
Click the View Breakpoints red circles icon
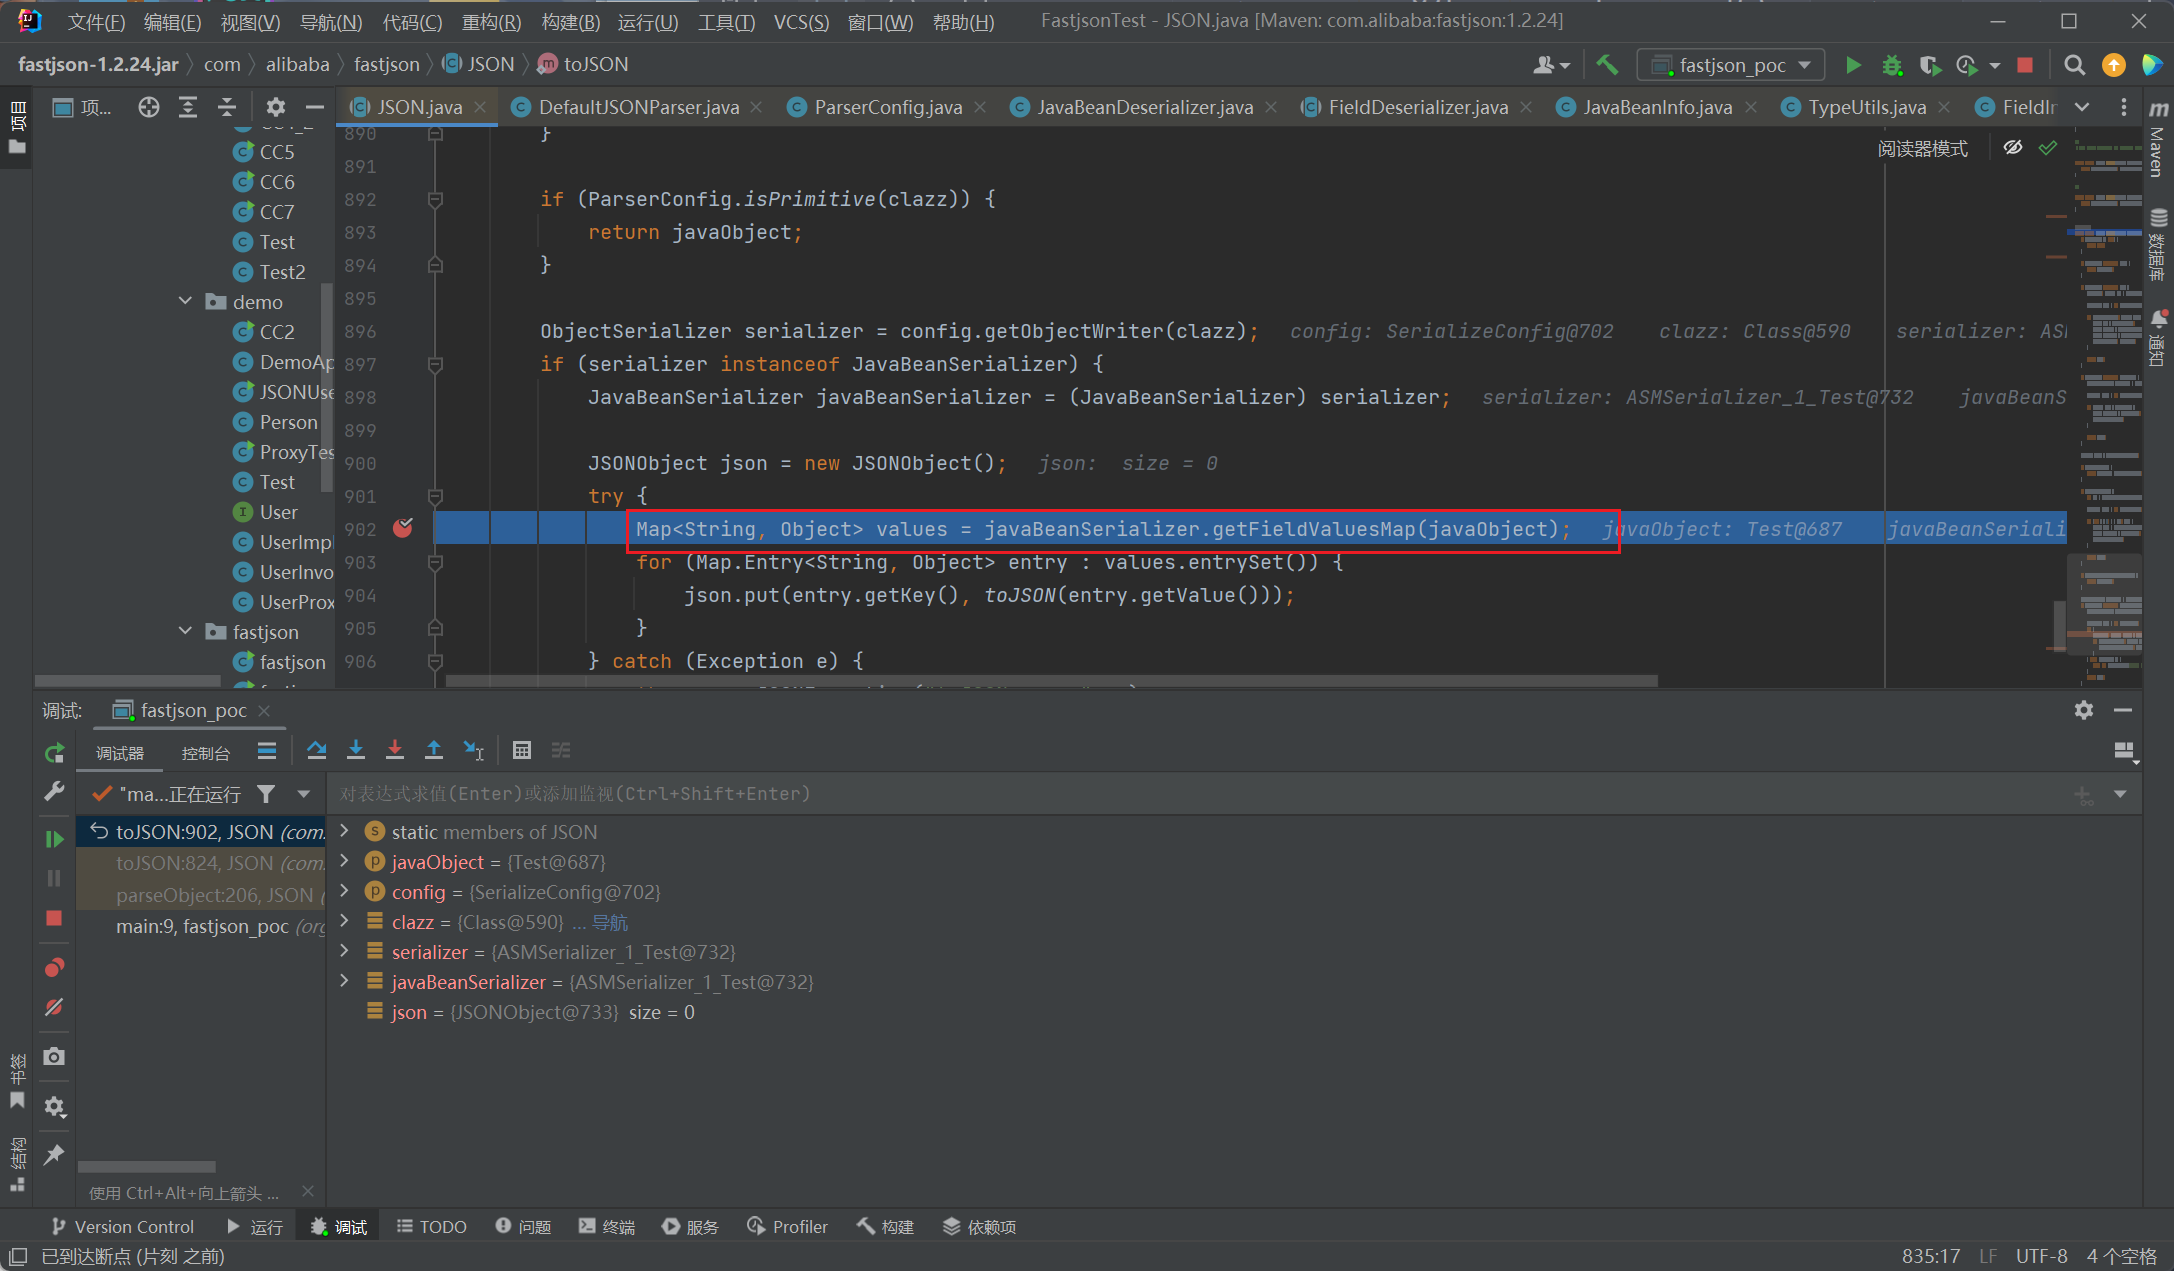tap(54, 967)
